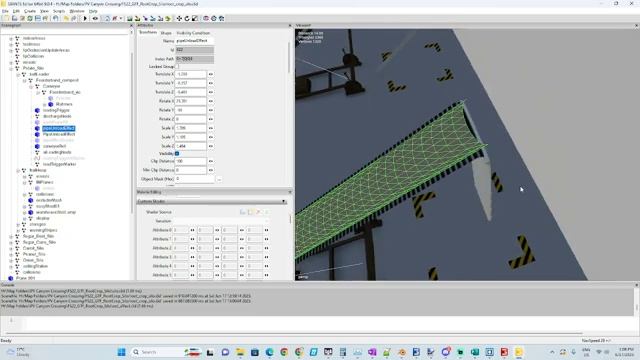This screenshot has width=640, height=360.
Task: Click the first green terrain tool icon
Action: (130, 18)
